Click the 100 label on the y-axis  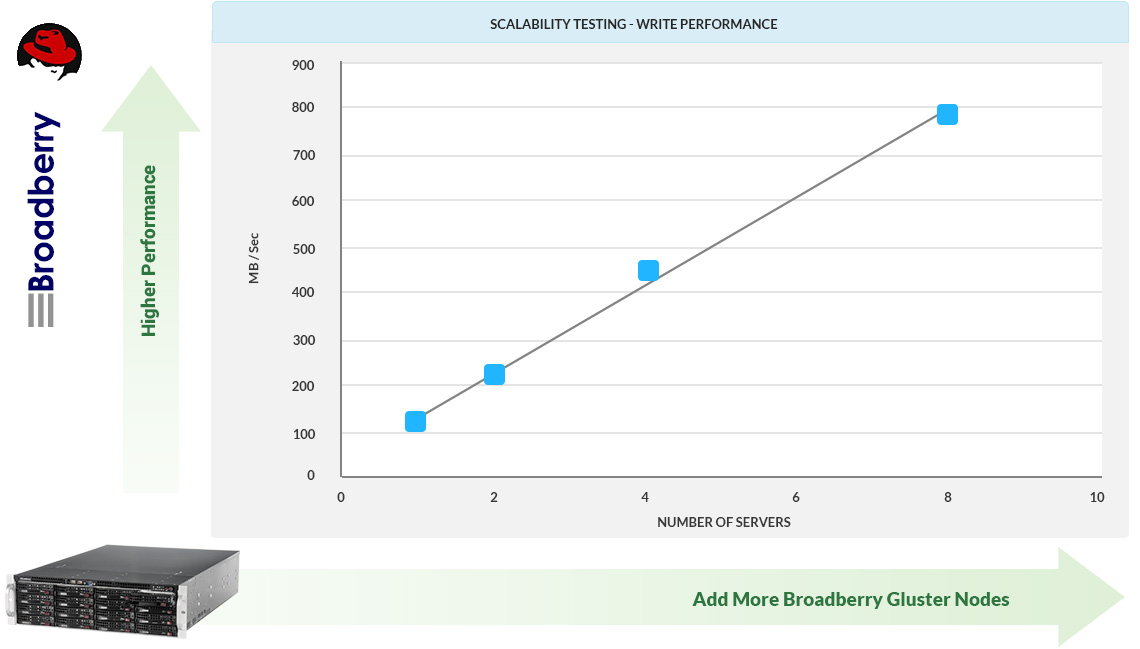point(302,434)
